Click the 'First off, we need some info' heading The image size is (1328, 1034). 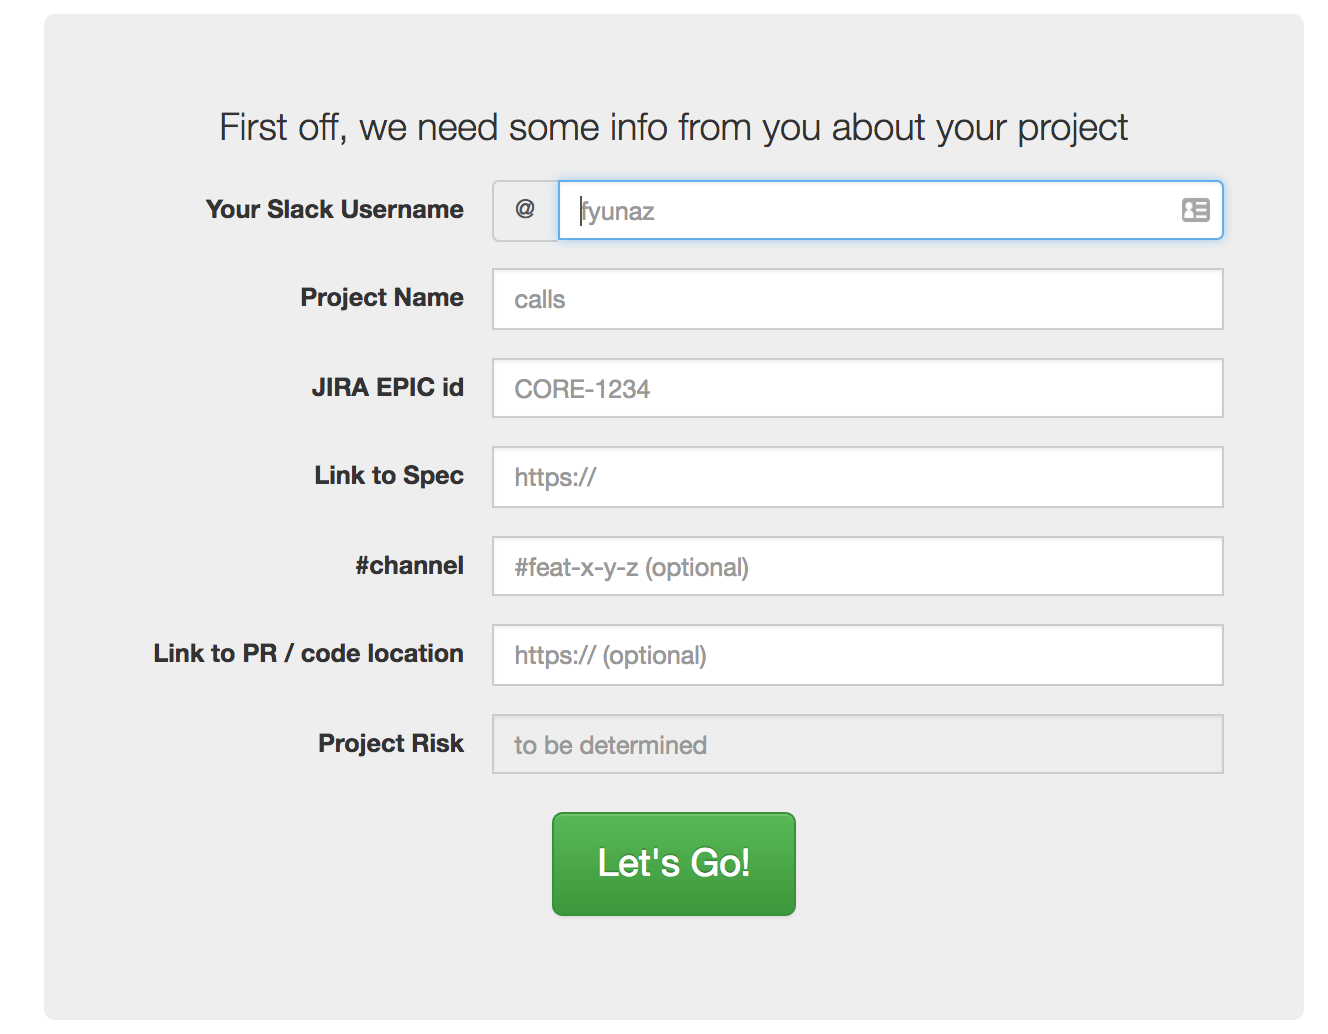pyautogui.click(x=673, y=128)
